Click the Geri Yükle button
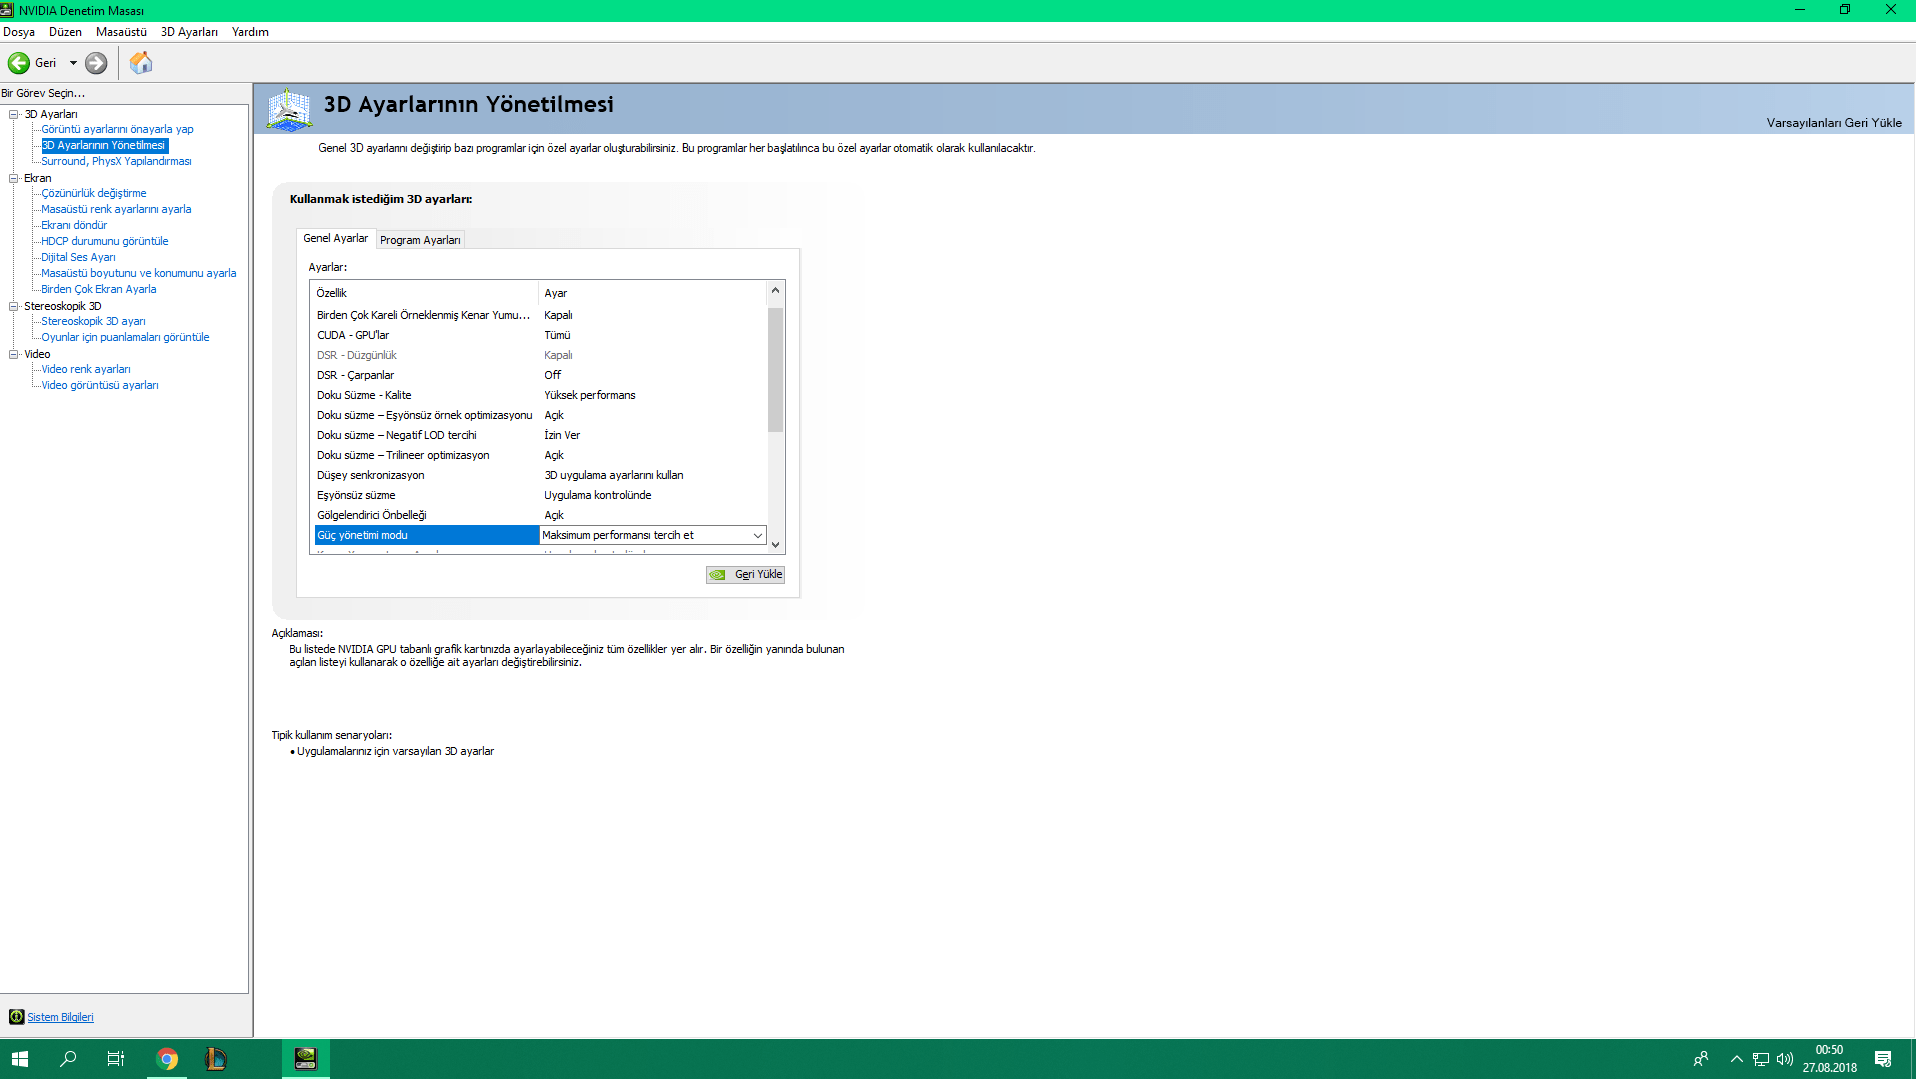This screenshot has width=1916, height=1079. (x=745, y=575)
